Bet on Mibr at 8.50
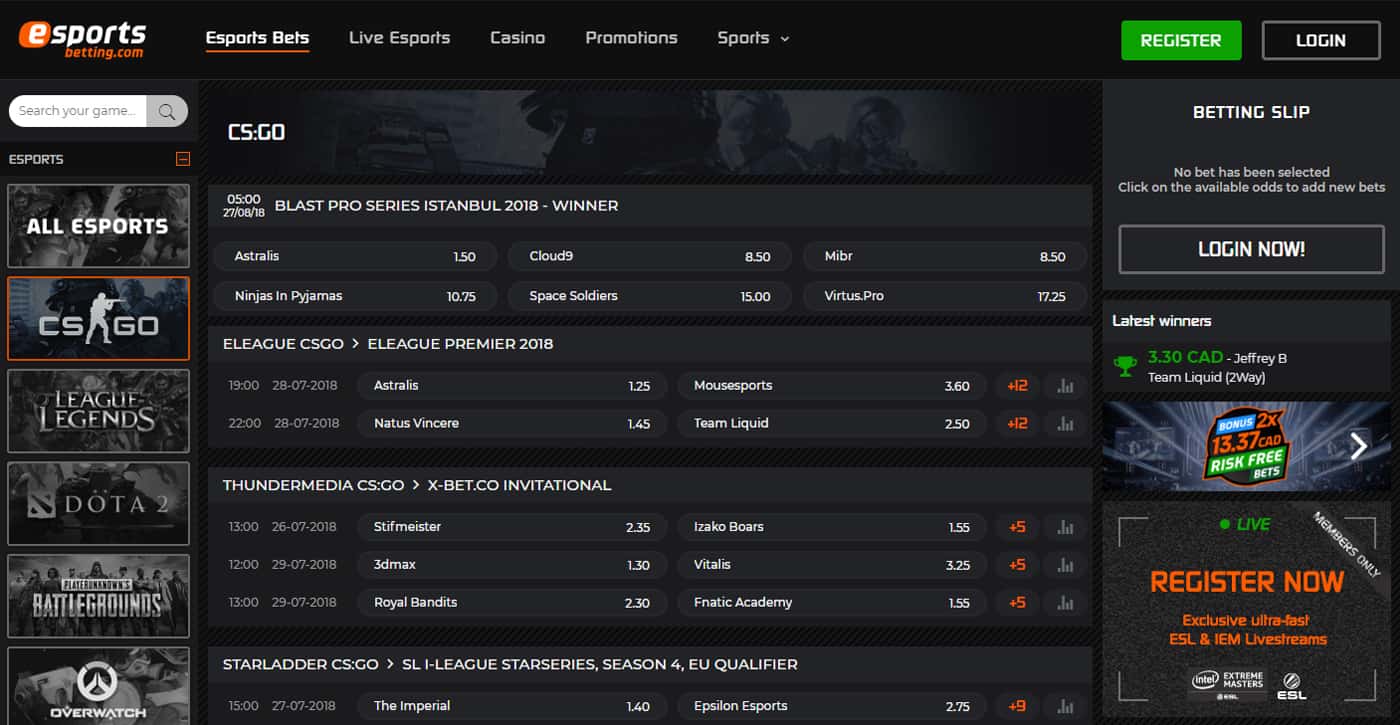 pyautogui.click(x=945, y=256)
